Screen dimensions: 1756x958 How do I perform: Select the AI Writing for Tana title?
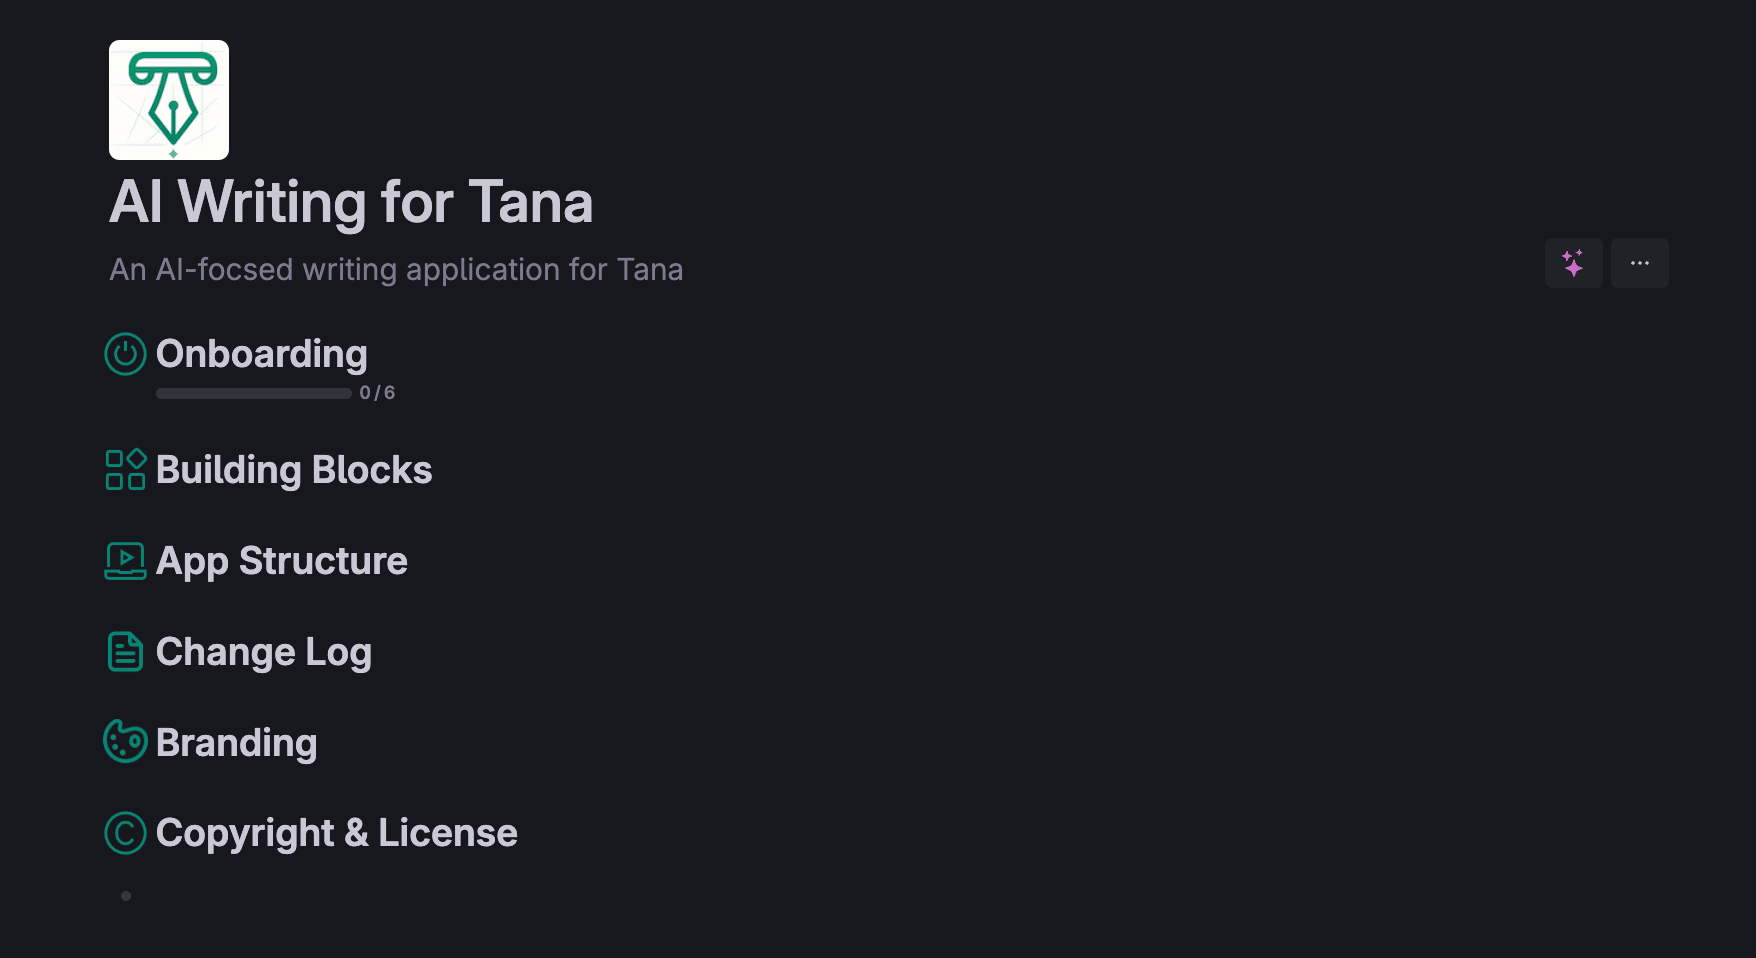click(x=351, y=202)
